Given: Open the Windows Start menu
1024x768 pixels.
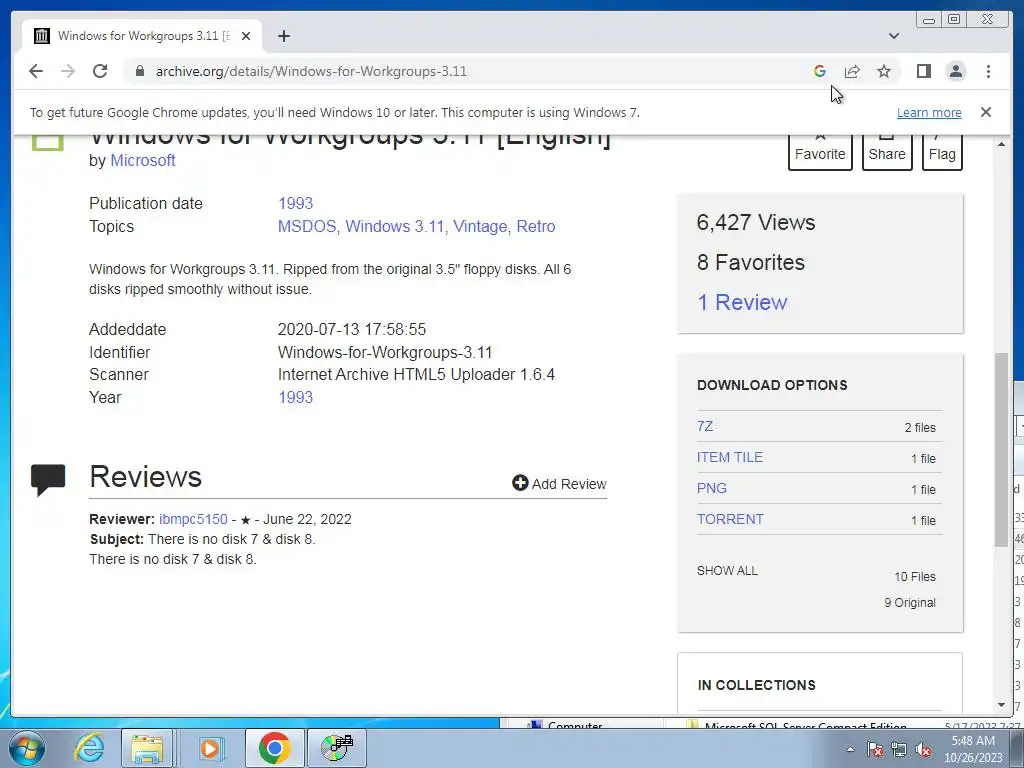Looking at the screenshot, I should point(26,748).
